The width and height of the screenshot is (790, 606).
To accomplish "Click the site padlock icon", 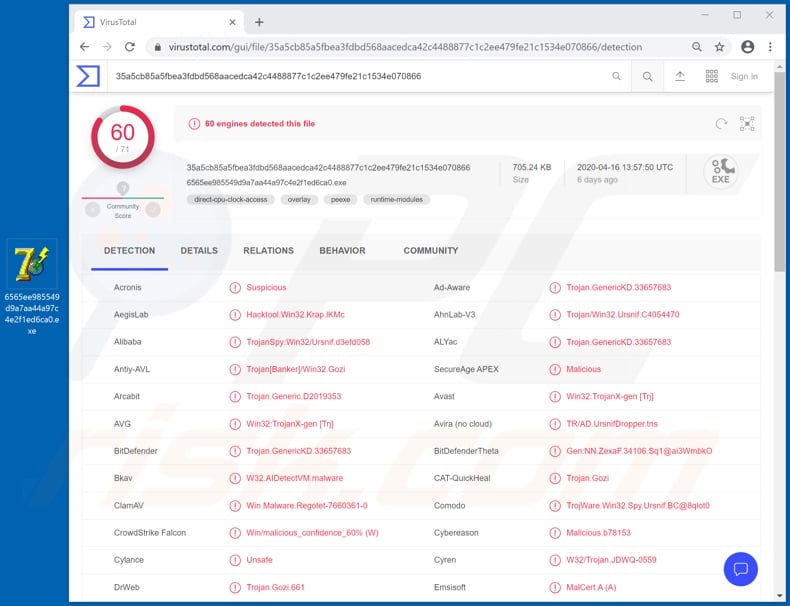I will 158,47.
